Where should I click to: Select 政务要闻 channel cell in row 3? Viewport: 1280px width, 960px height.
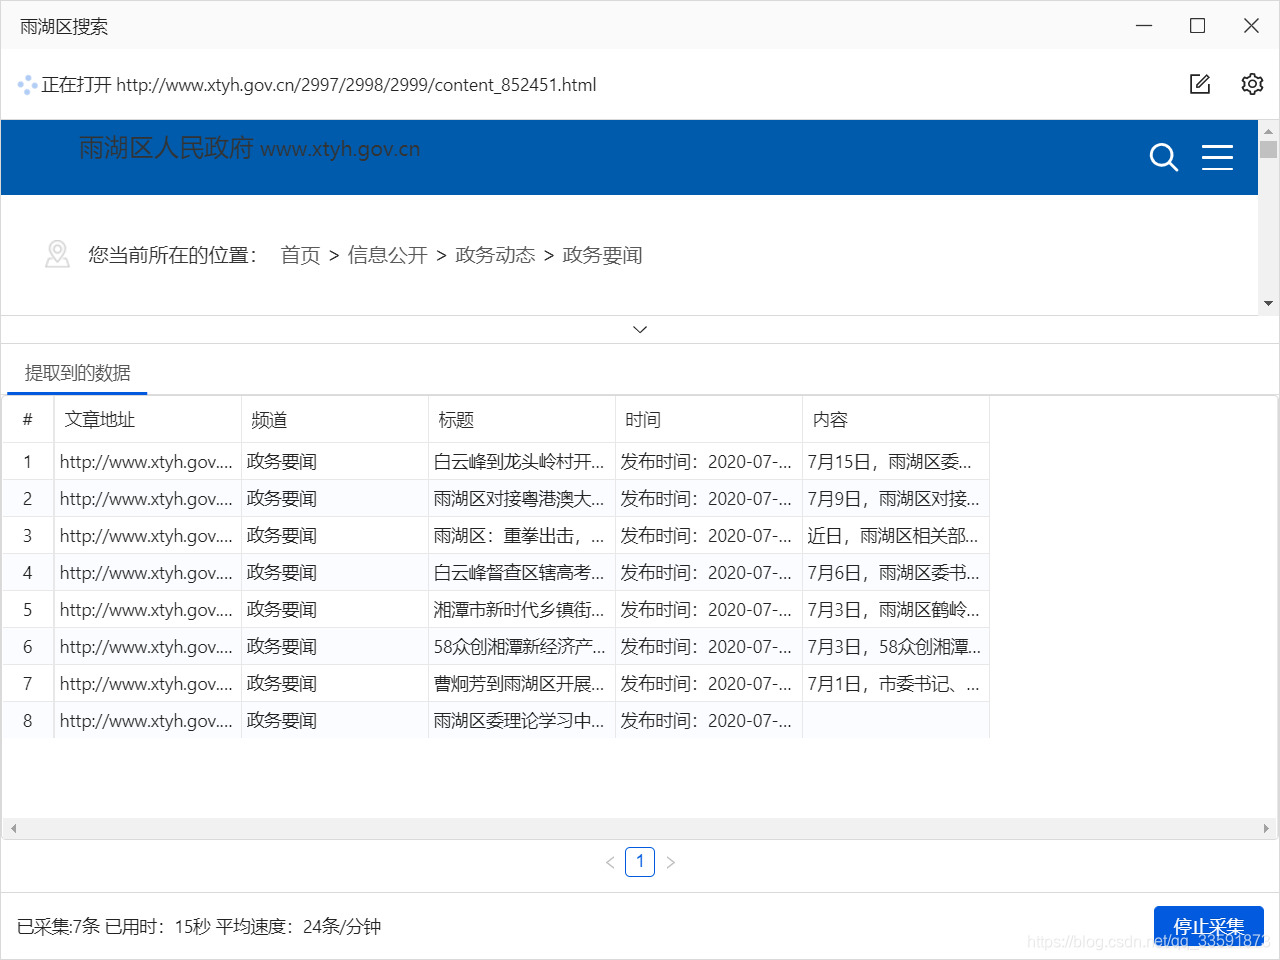coord(334,536)
